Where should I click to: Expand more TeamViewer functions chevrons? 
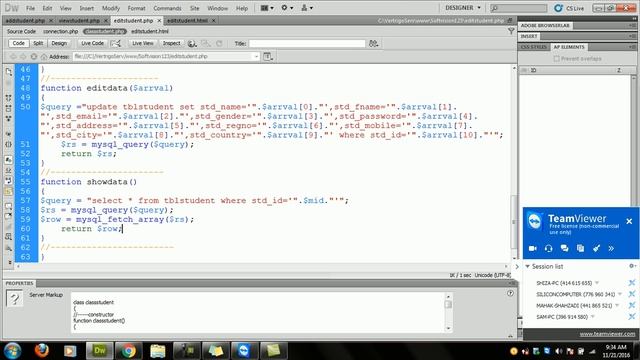(611, 248)
